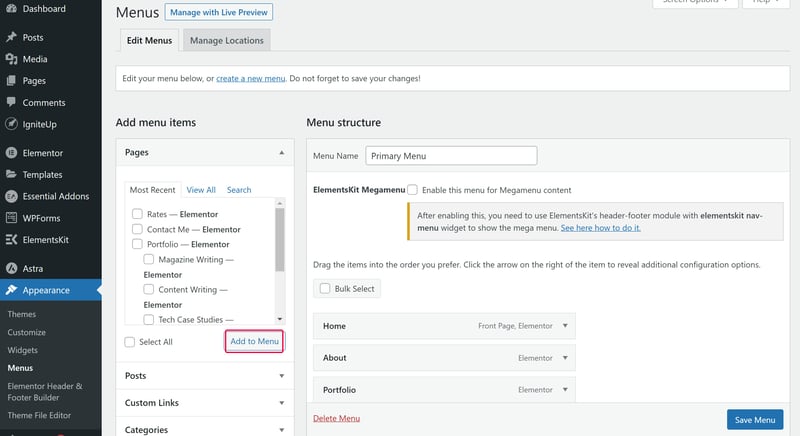Image resolution: width=800 pixels, height=436 pixels.
Task: Expand the Home menu item options
Action: [x=565, y=325]
